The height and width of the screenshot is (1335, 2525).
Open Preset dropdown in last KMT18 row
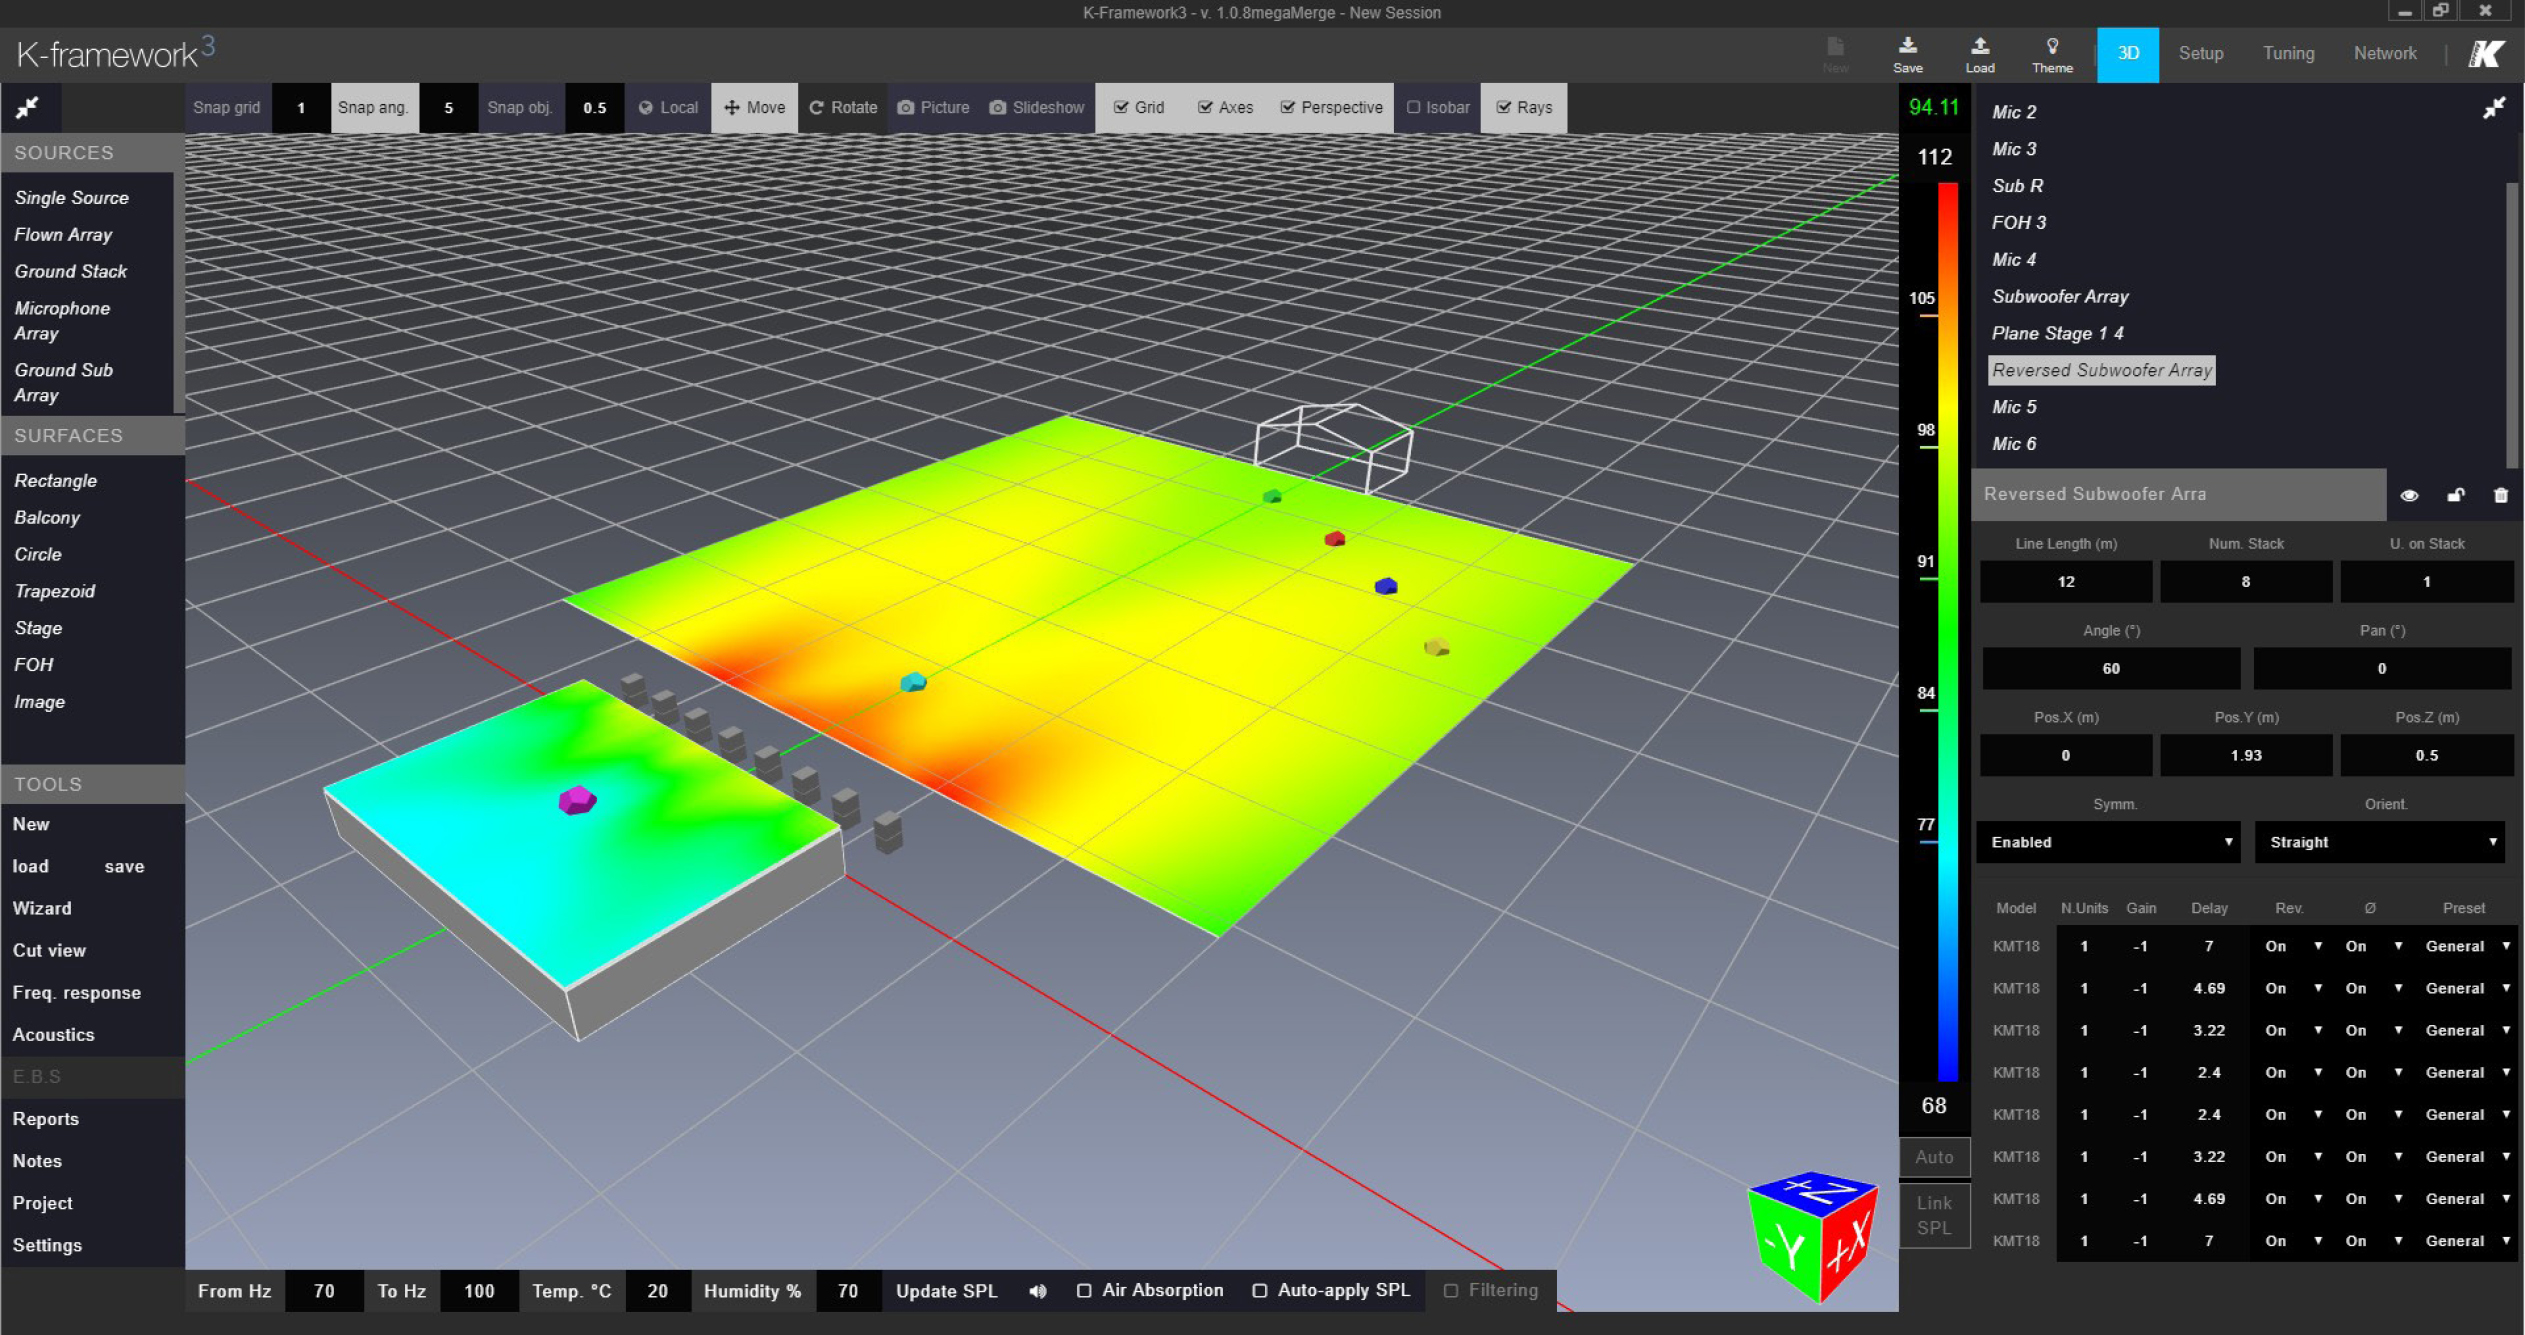(x=2466, y=1241)
